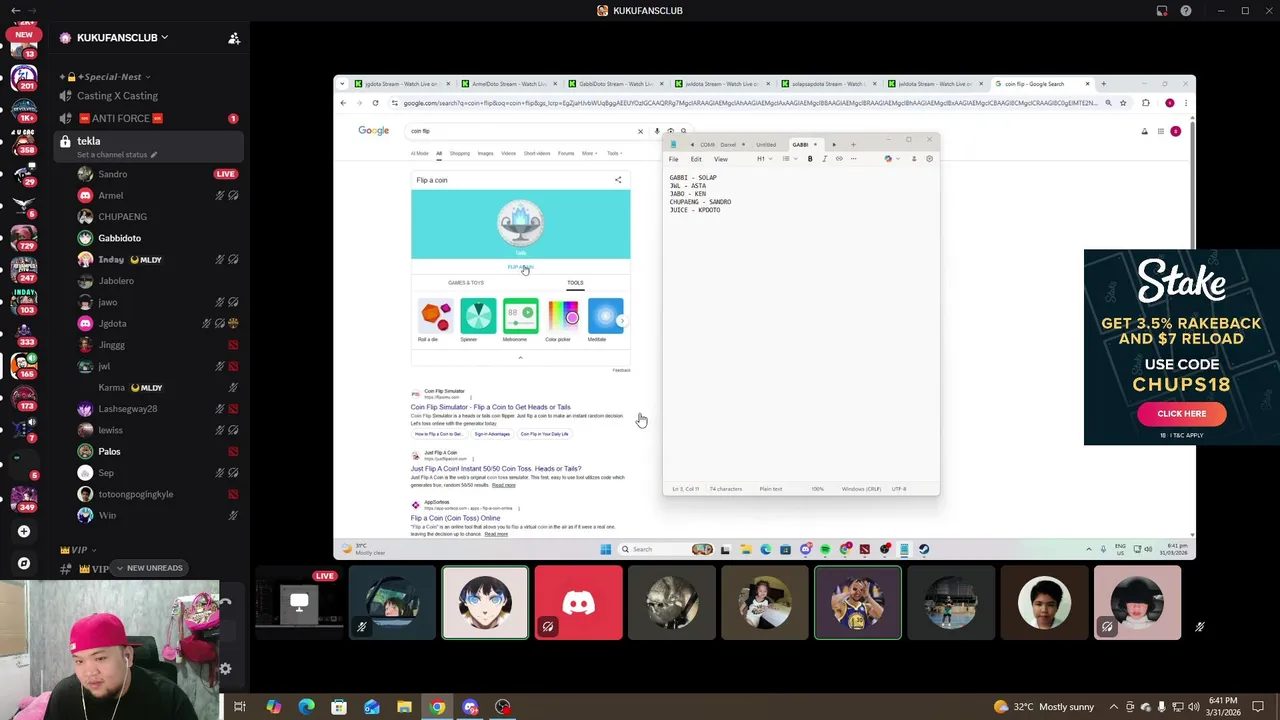
Task: Open the AI Mode search tab
Action: [419, 153]
